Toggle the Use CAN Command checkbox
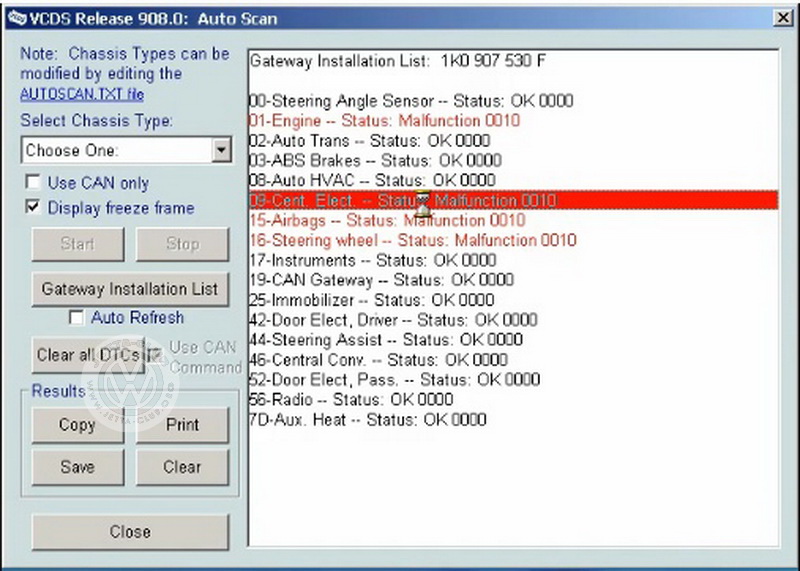Image resolution: width=800 pixels, height=571 pixels. pos(156,355)
